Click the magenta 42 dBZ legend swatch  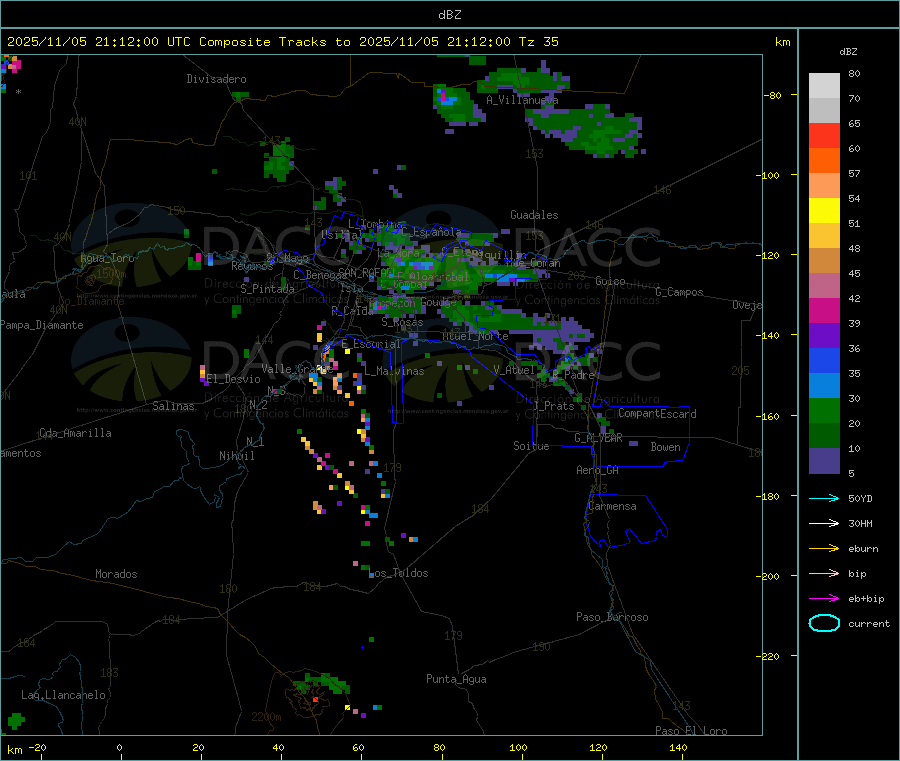[x=824, y=310]
